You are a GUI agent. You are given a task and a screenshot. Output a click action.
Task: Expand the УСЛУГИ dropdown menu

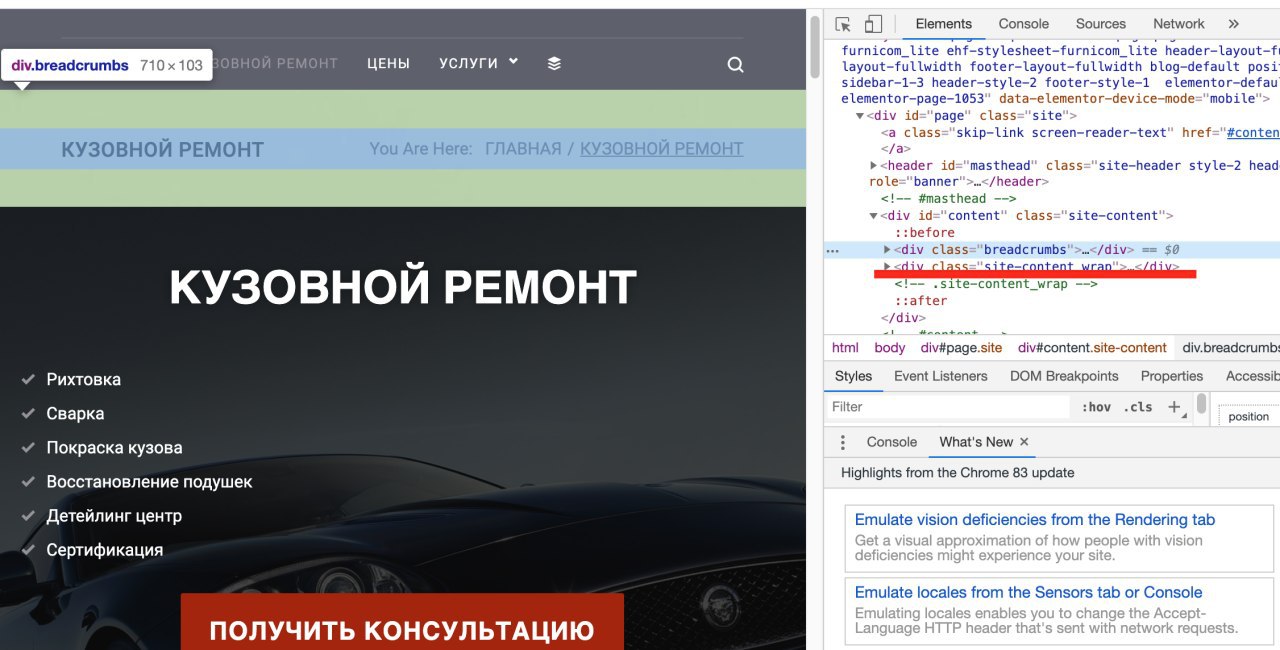478,63
